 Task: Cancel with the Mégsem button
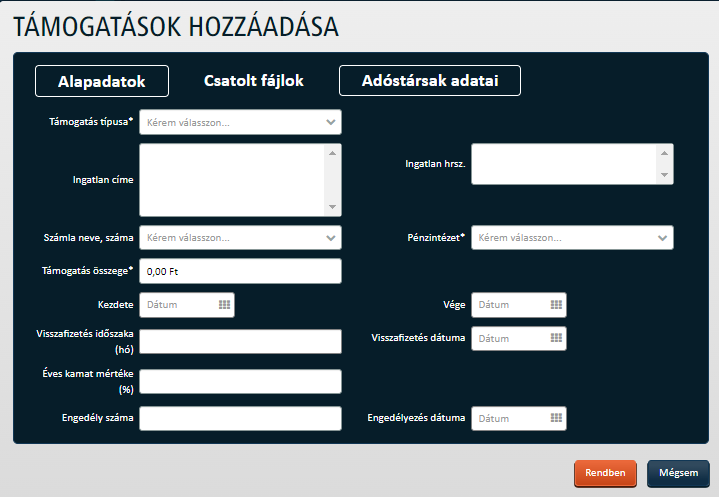tap(678, 473)
